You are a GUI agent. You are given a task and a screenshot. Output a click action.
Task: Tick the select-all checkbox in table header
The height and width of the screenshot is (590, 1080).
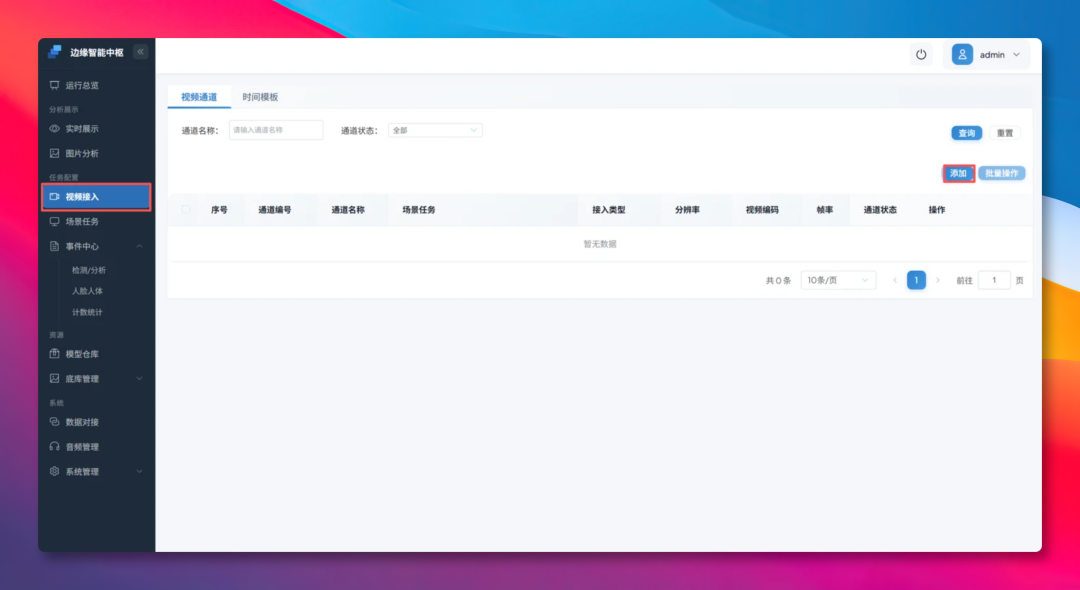tap(186, 209)
